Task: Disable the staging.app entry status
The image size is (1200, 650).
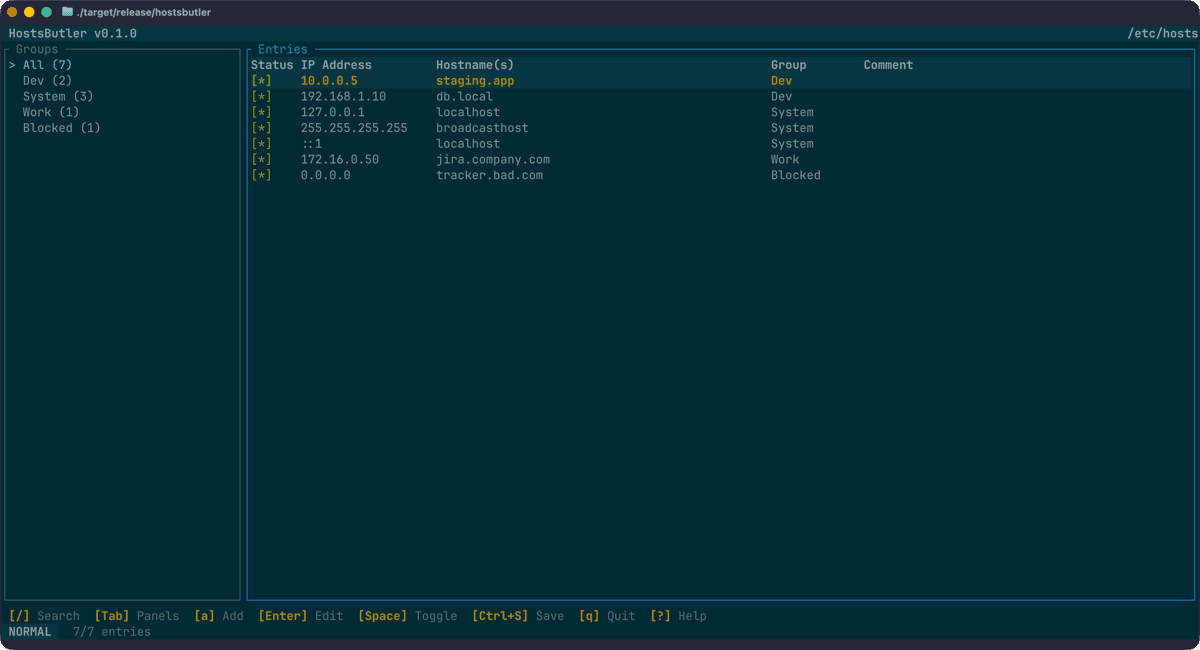Action: pos(261,80)
